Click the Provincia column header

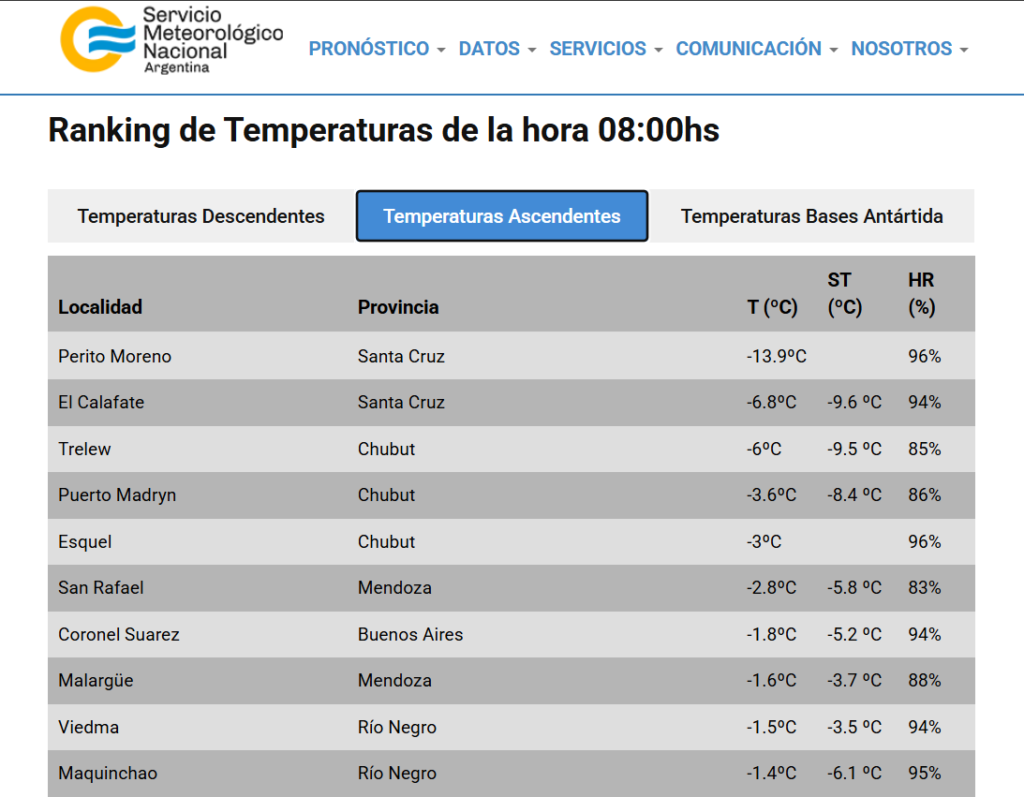(398, 307)
